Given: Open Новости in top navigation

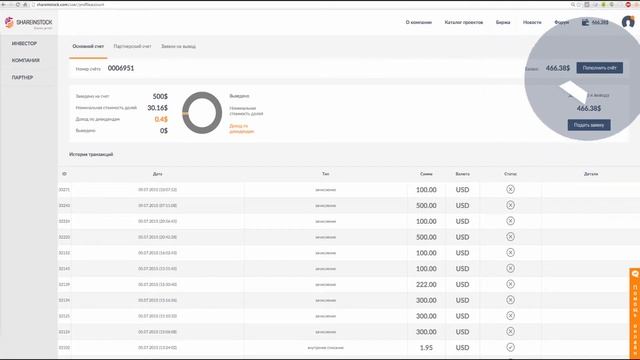Looking at the screenshot, I should pos(532,22).
